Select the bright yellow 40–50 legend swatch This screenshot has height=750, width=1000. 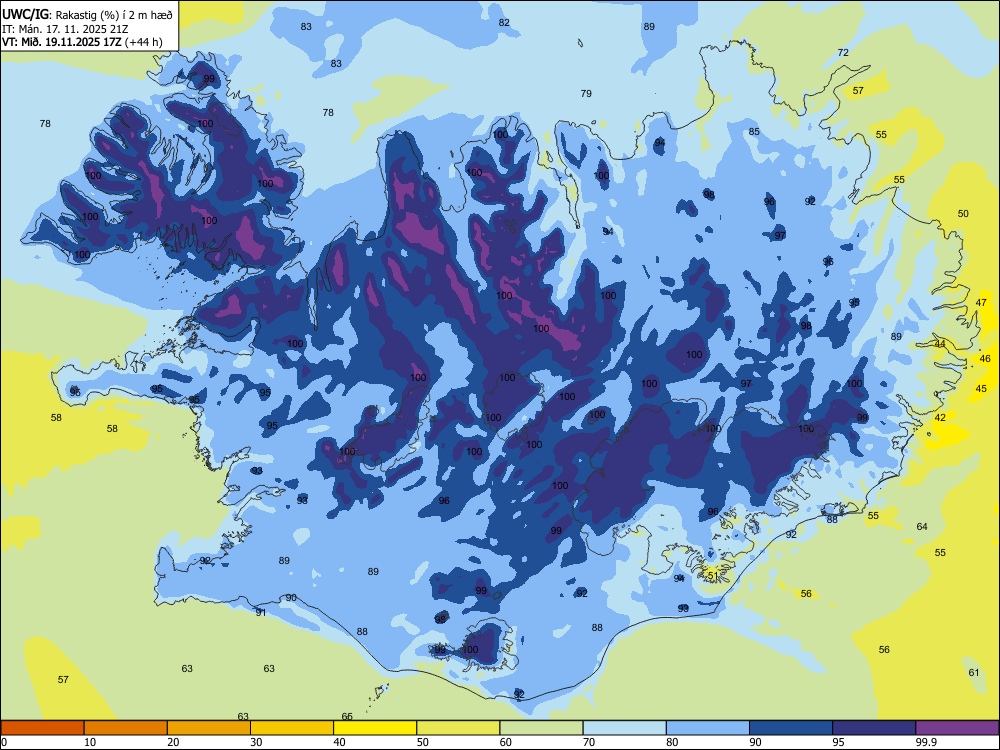coord(375,728)
